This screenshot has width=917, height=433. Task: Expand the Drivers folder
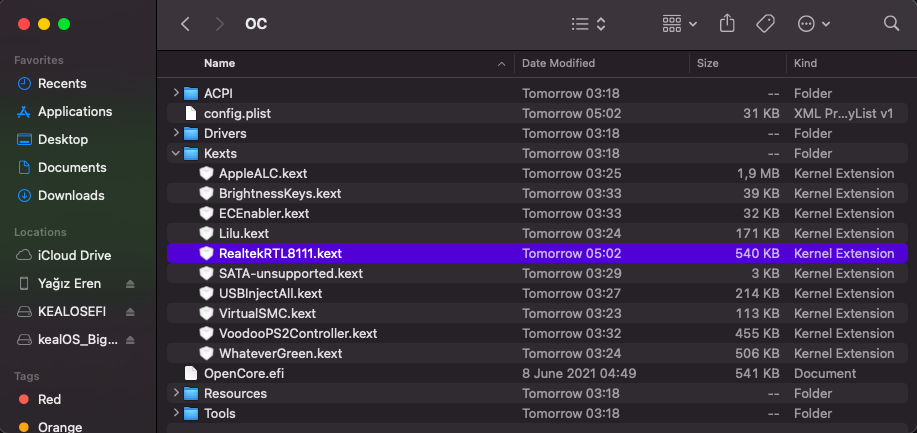(x=176, y=133)
